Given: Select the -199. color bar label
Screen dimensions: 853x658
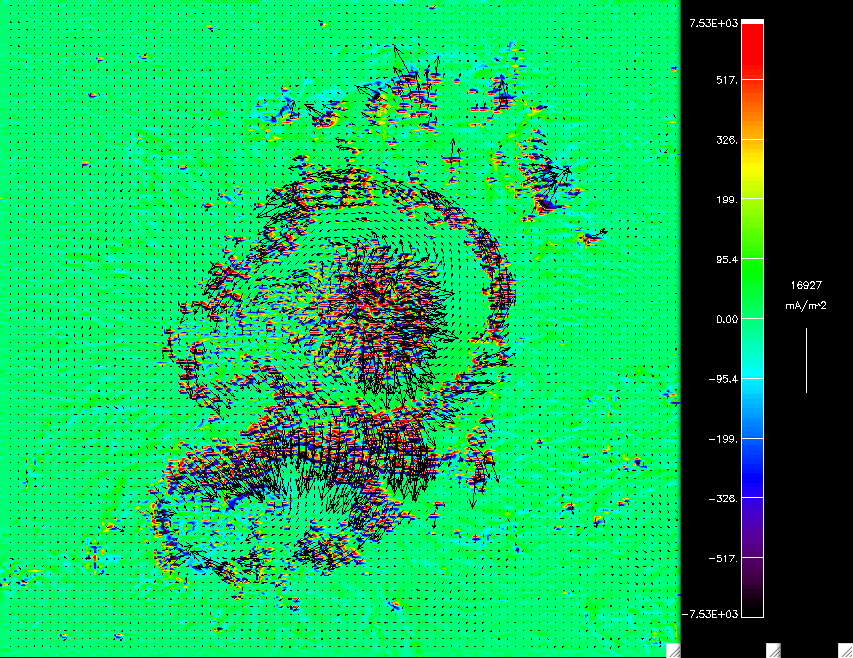Looking at the screenshot, I should click(x=724, y=439).
